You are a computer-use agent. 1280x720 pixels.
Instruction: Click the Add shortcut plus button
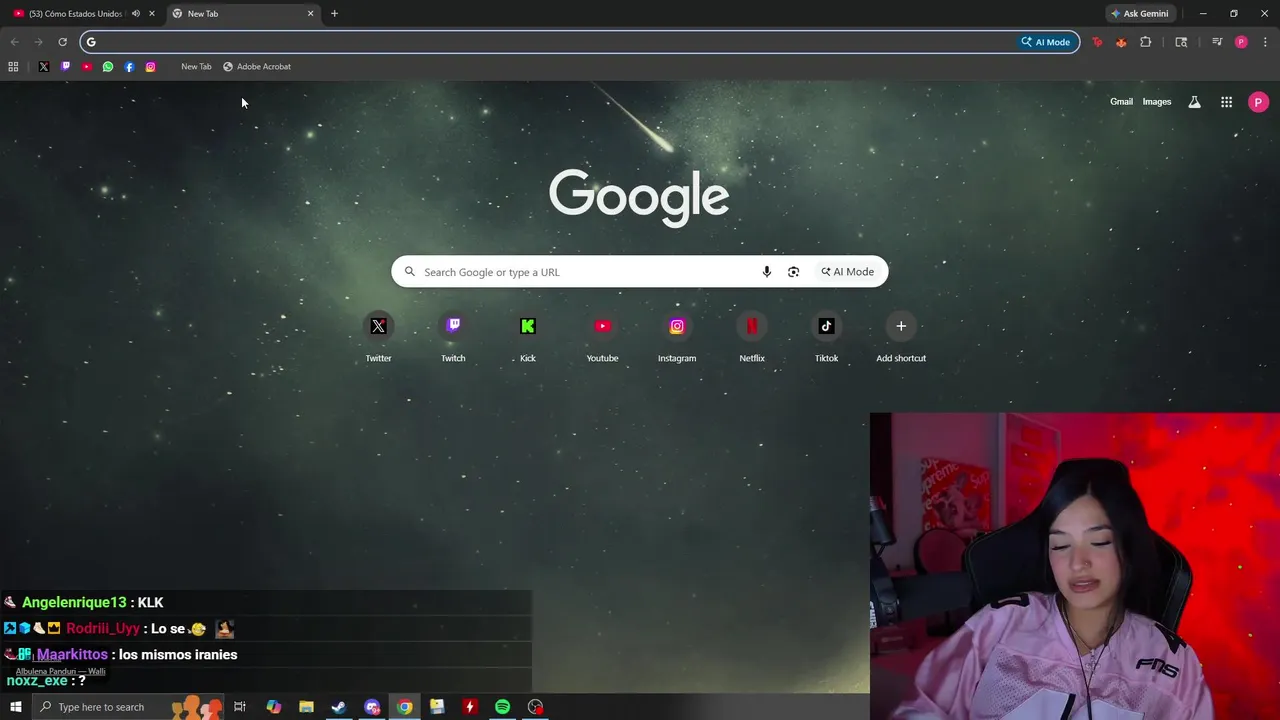[901, 326]
